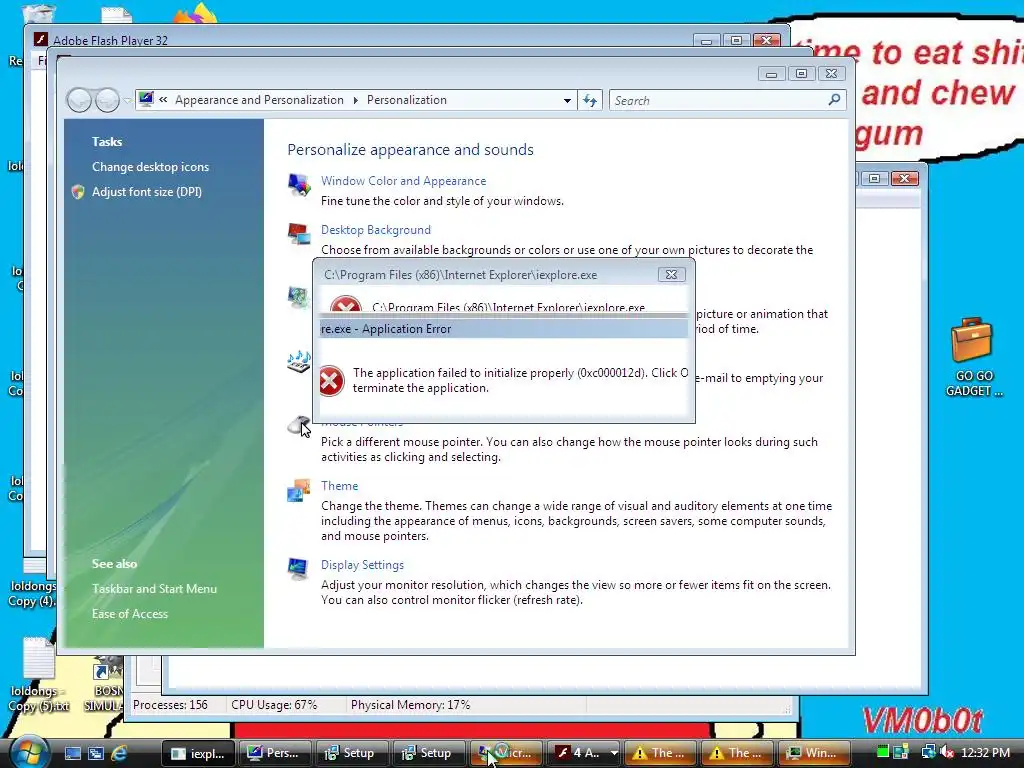Open Display Settings link
The image size is (1024, 768).
pyautogui.click(x=362, y=565)
